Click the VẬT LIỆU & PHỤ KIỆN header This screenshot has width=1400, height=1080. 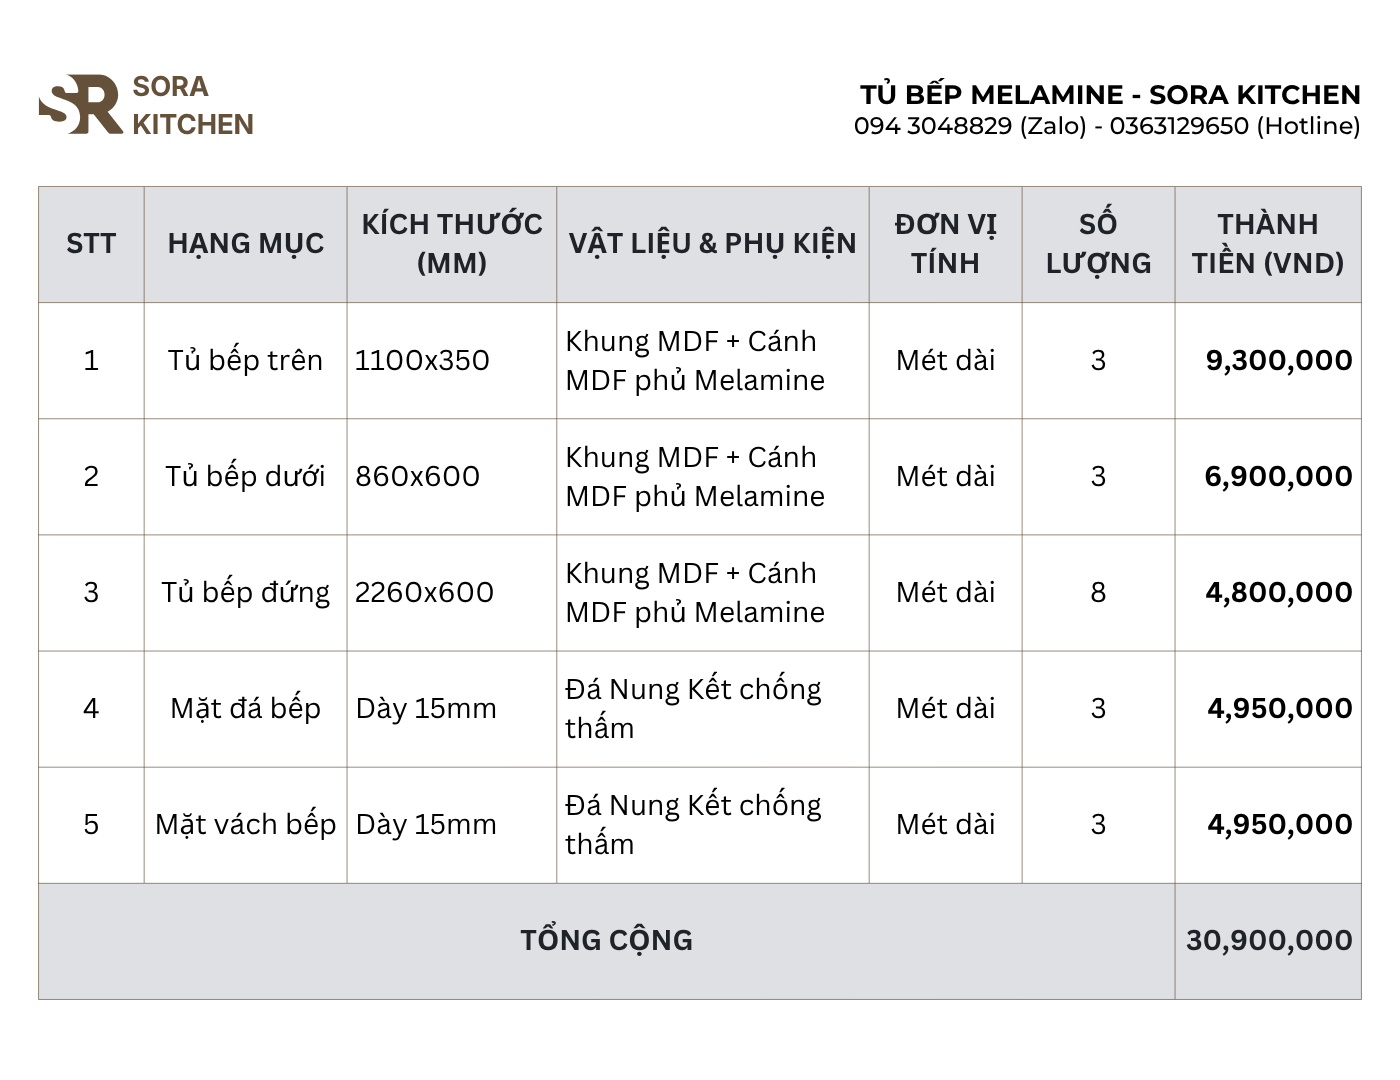pos(712,244)
